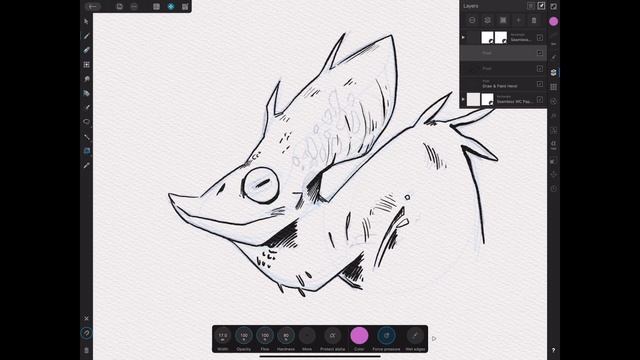The height and width of the screenshot is (360, 640).
Task: Open the adjustment layer button in Layers
Action: [487, 20]
